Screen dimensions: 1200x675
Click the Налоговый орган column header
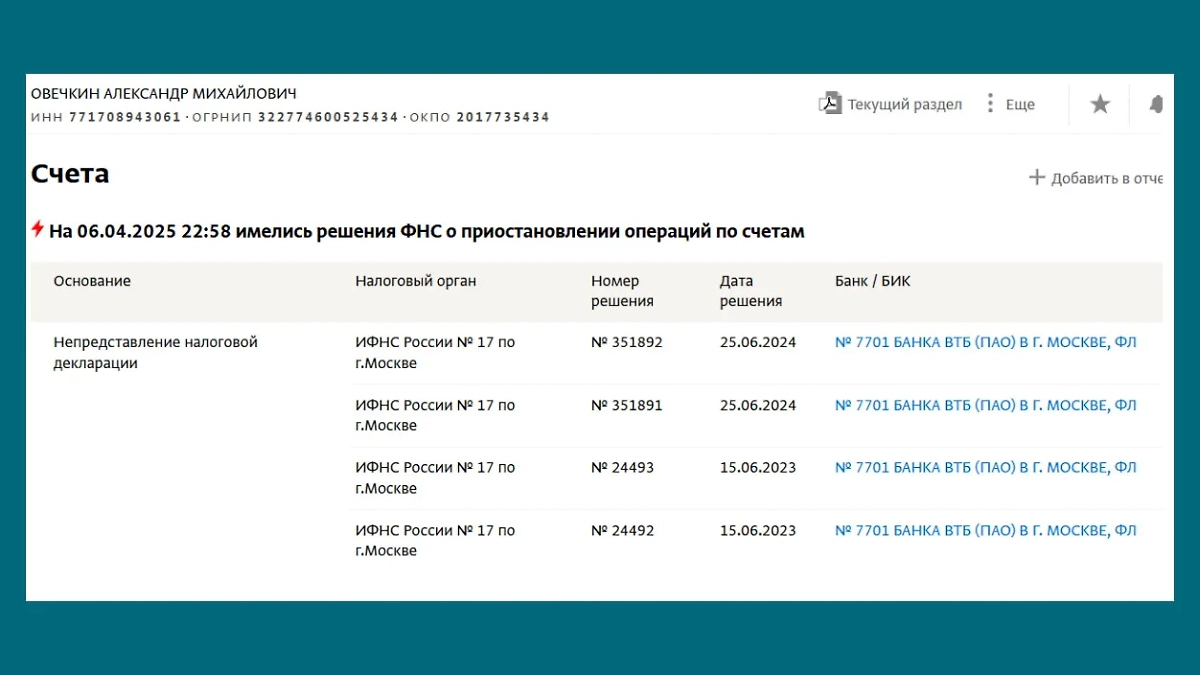[416, 281]
